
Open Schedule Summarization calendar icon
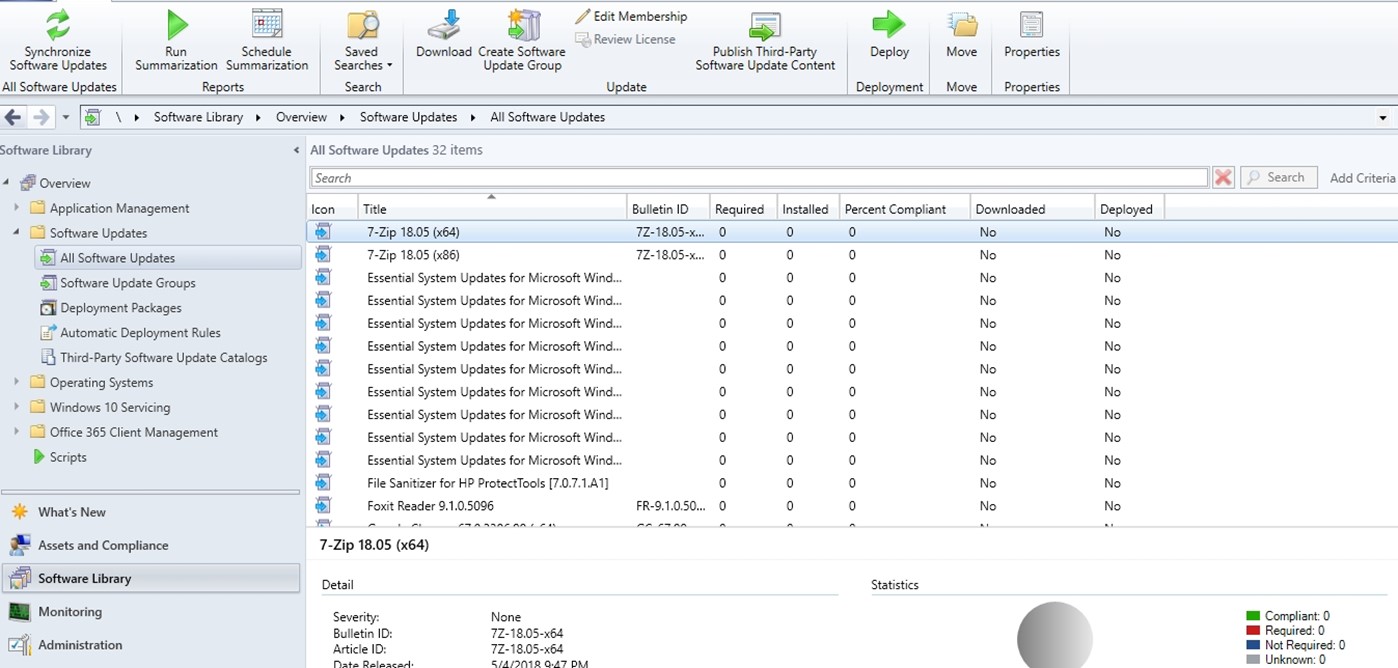[x=267, y=24]
